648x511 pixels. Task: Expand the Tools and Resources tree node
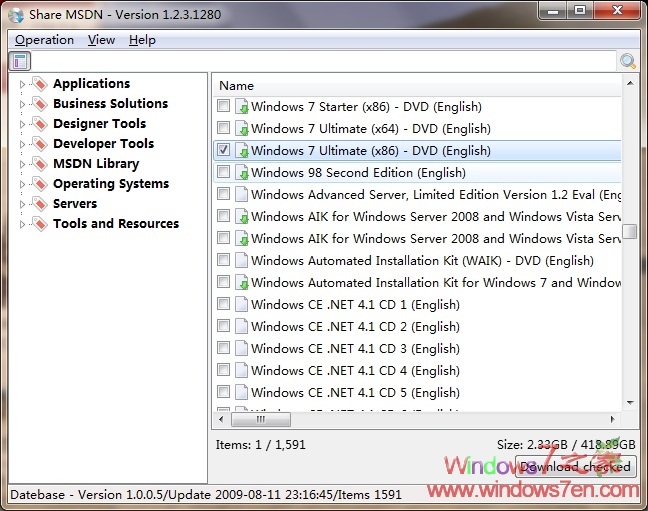(22, 224)
